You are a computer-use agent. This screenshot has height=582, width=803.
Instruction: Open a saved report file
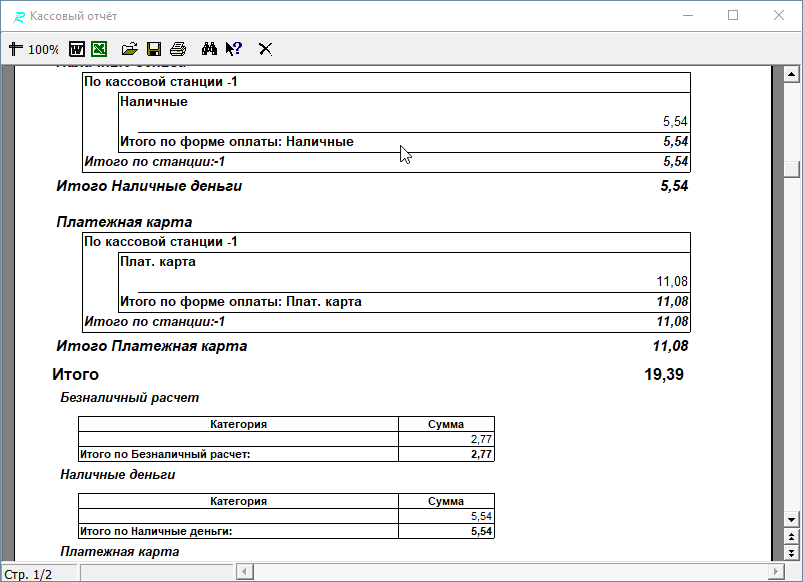pyautogui.click(x=129, y=48)
